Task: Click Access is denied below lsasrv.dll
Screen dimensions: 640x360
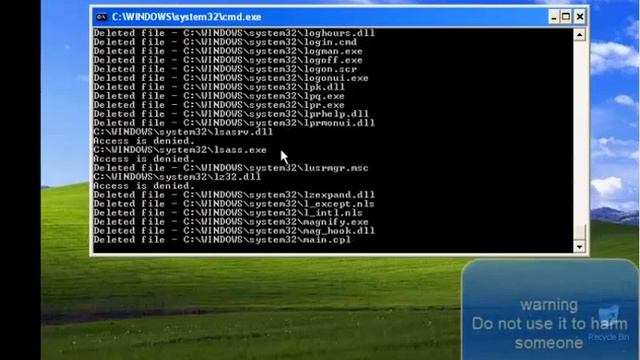Action: tap(144, 141)
